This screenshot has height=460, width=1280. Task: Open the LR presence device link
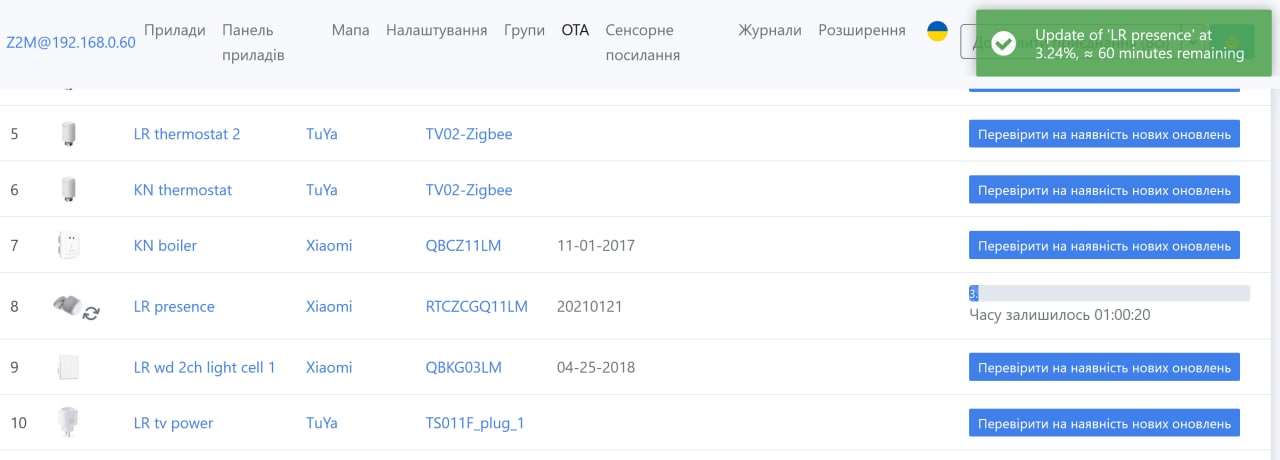pos(174,306)
